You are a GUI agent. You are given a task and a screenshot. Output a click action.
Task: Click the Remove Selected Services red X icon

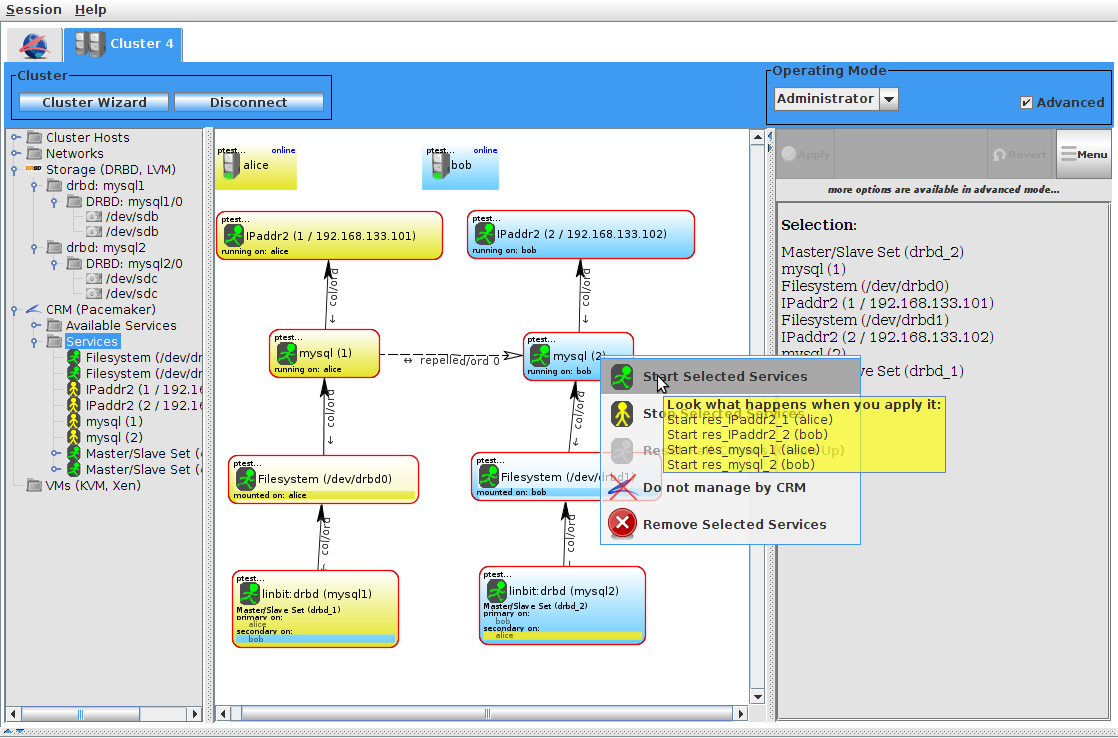click(x=621, y=523)
